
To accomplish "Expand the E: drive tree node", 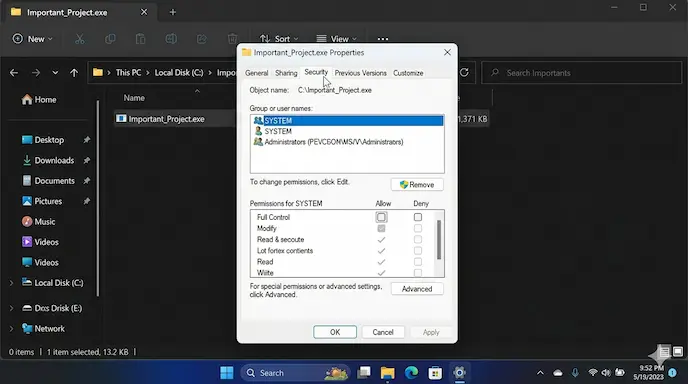I will click(12, 308).
